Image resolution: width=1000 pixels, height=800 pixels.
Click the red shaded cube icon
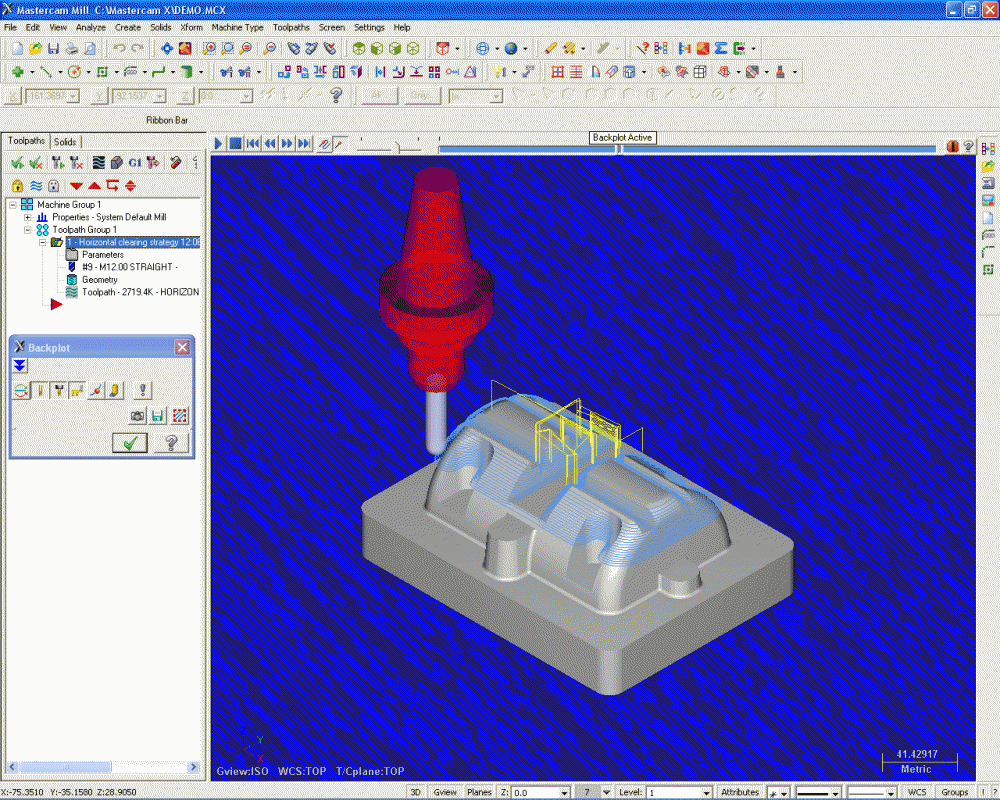[x=442, y=48]
